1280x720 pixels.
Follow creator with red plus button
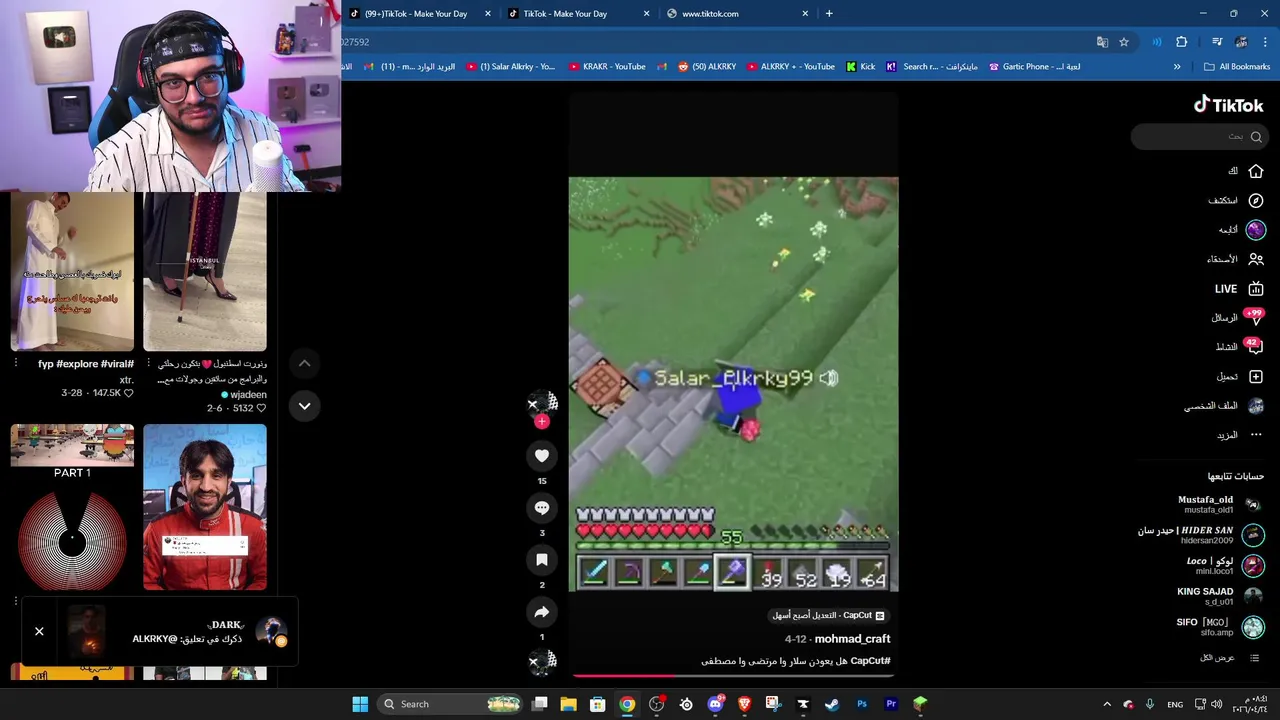tap(542, 422)
